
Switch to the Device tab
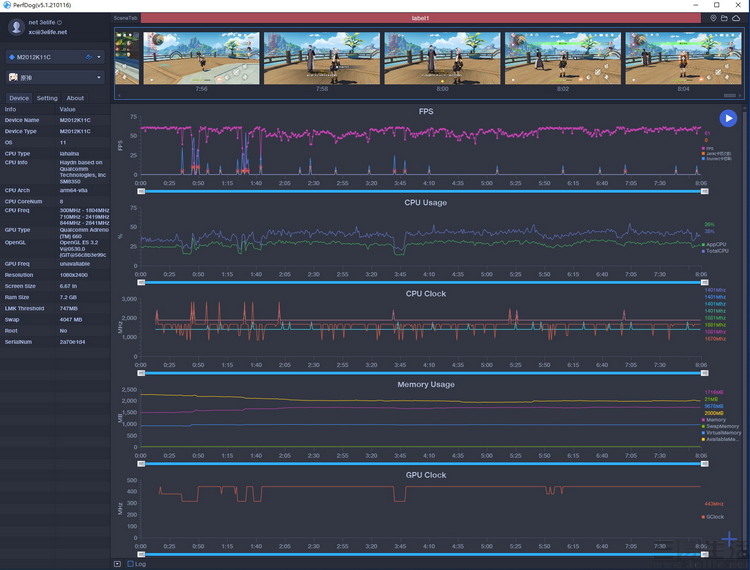19,98
